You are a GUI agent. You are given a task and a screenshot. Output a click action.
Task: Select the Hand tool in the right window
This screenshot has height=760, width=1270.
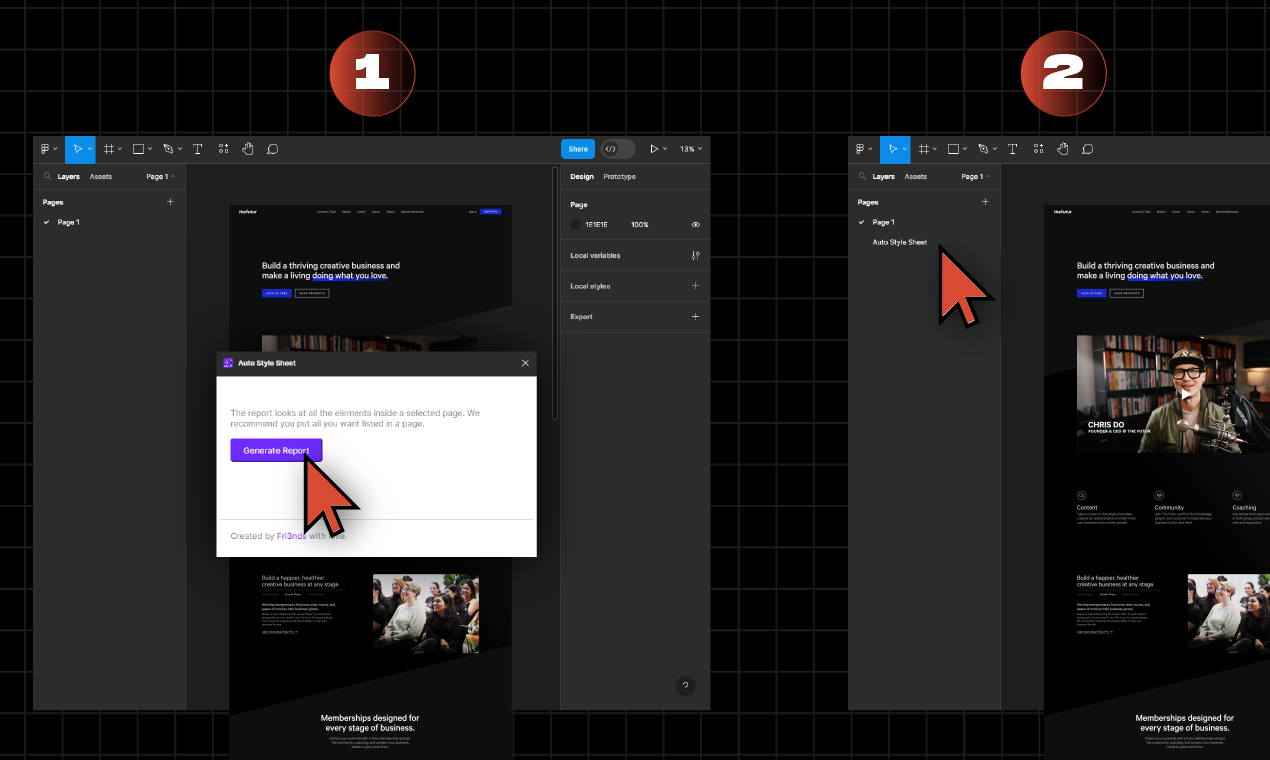click(1063, 149)
